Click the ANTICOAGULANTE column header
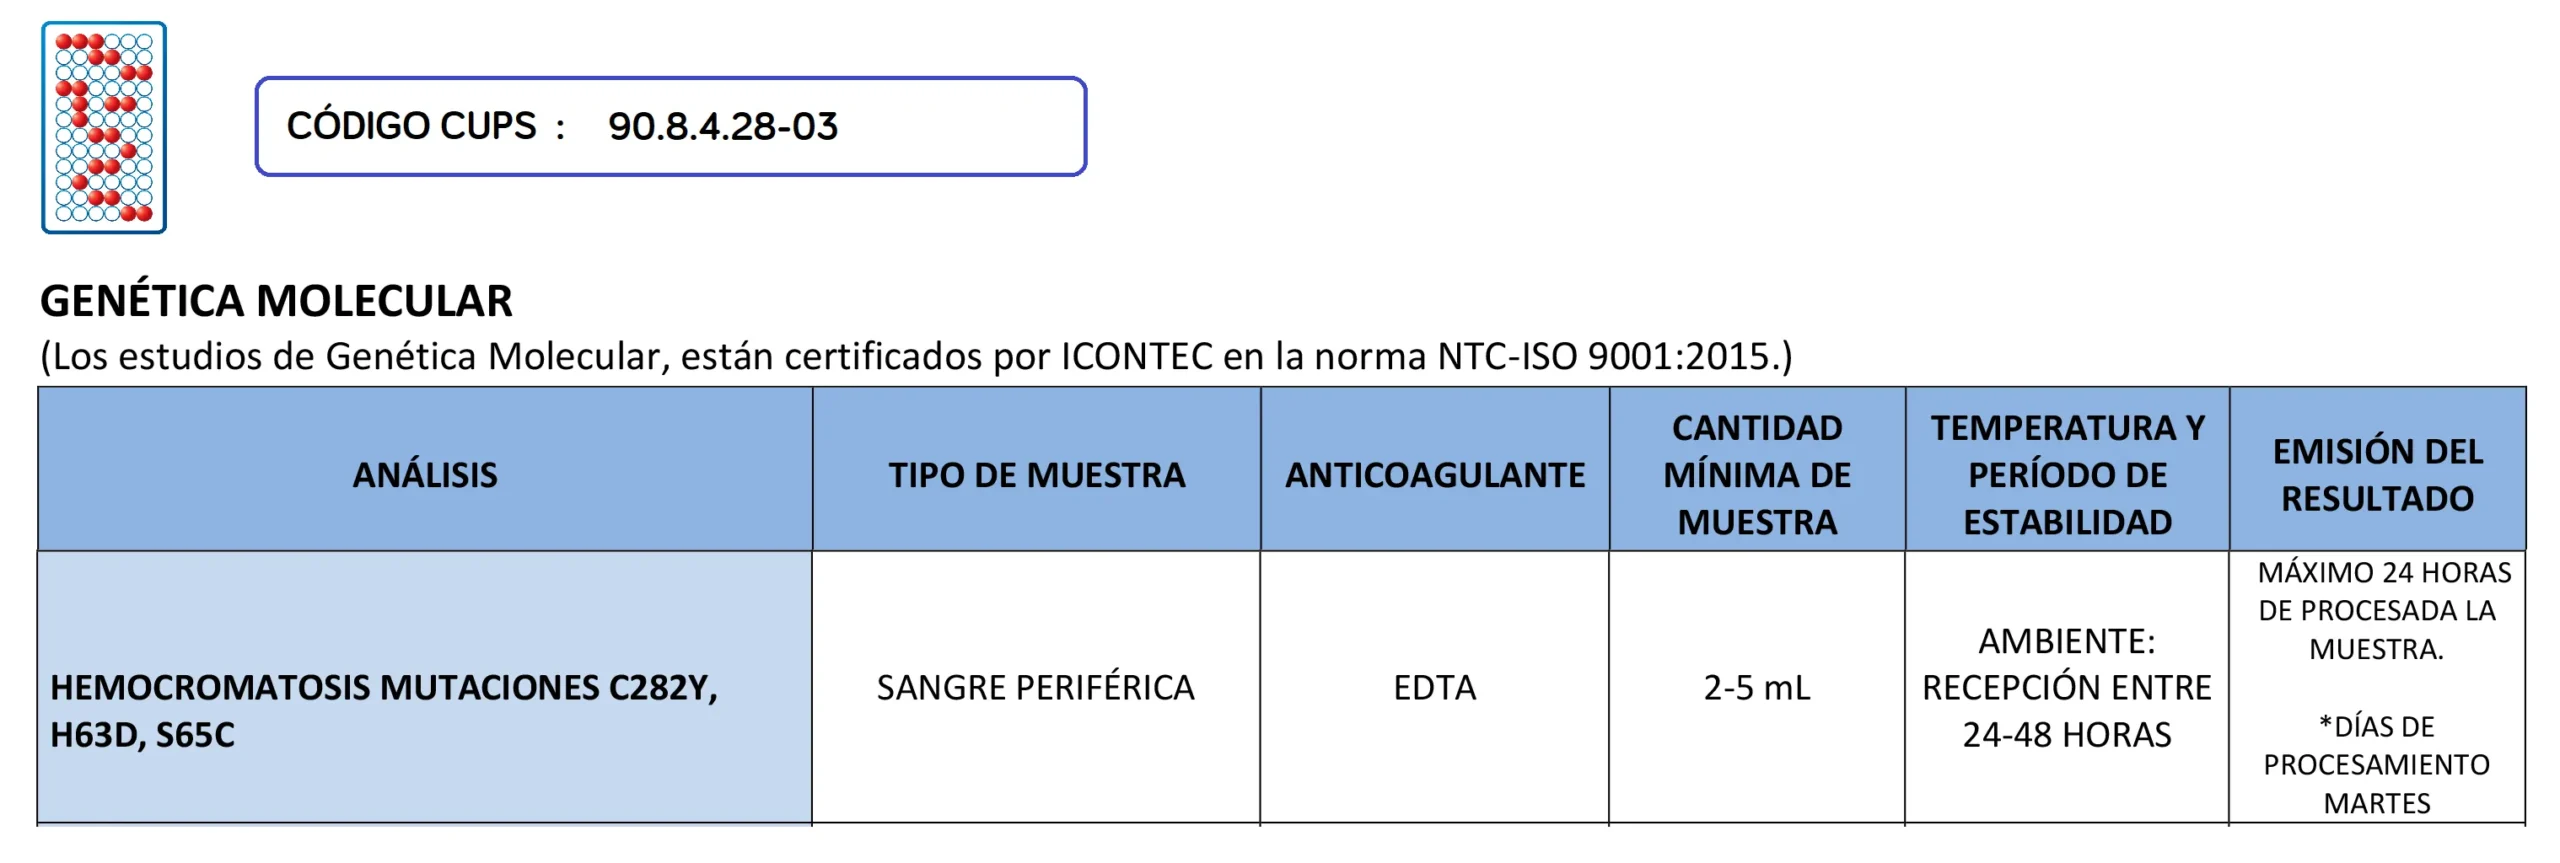2560x863 pixels. tap(1435, 475)
